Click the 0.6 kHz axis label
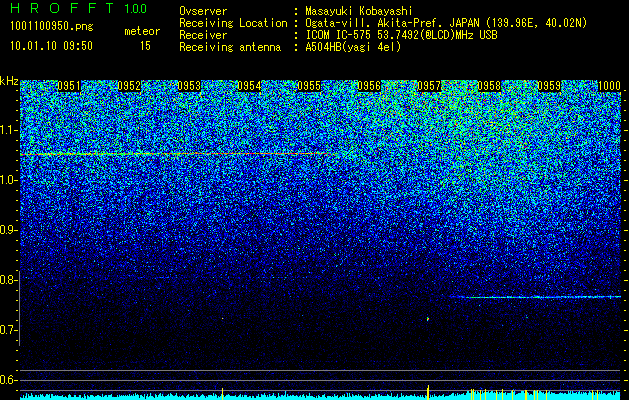629x400 pixels. [9, 380]
